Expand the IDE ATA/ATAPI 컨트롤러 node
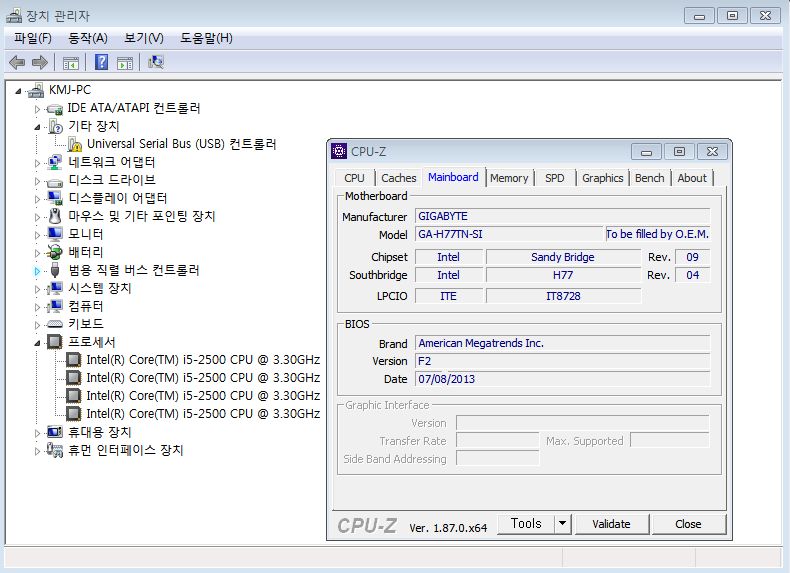Screen dimensions: 790x573 [x=37, y=109]
